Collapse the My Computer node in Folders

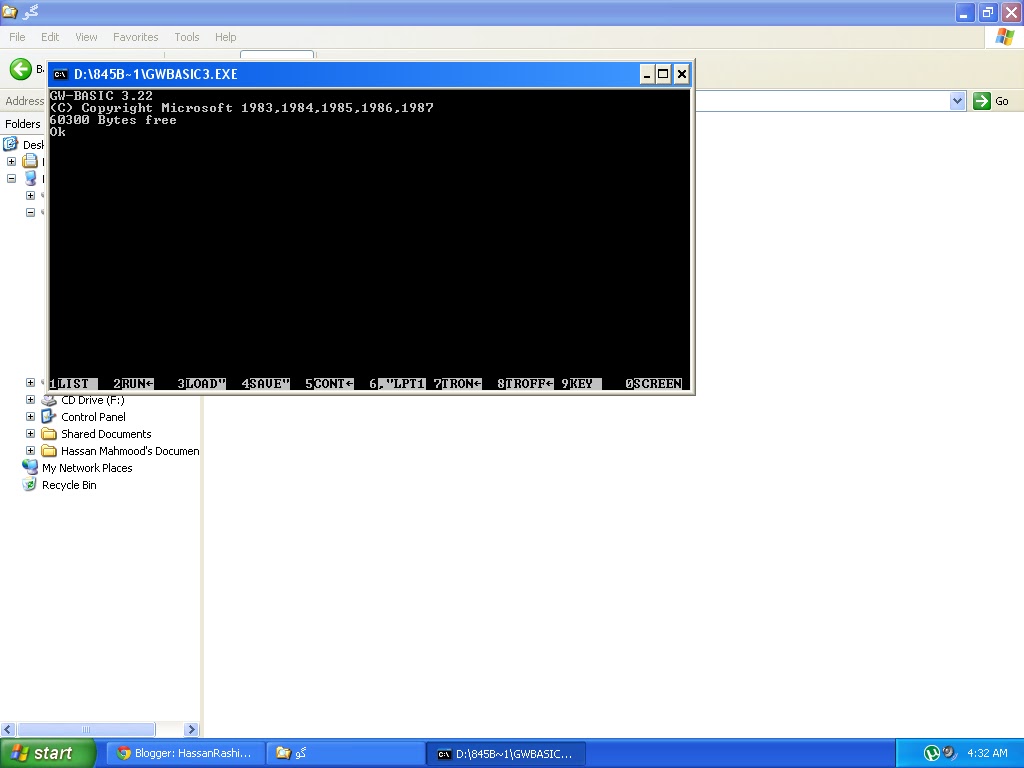pos(11,178)
